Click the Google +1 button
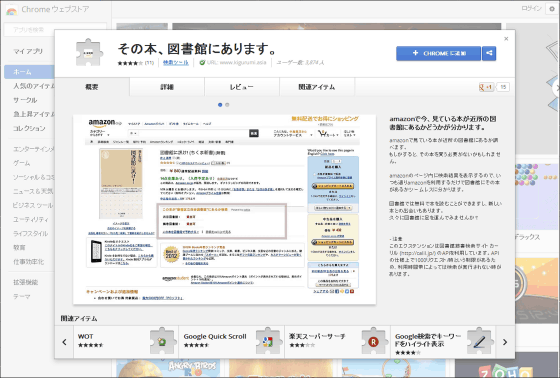 pyautogui.click(x=486, y=87)
